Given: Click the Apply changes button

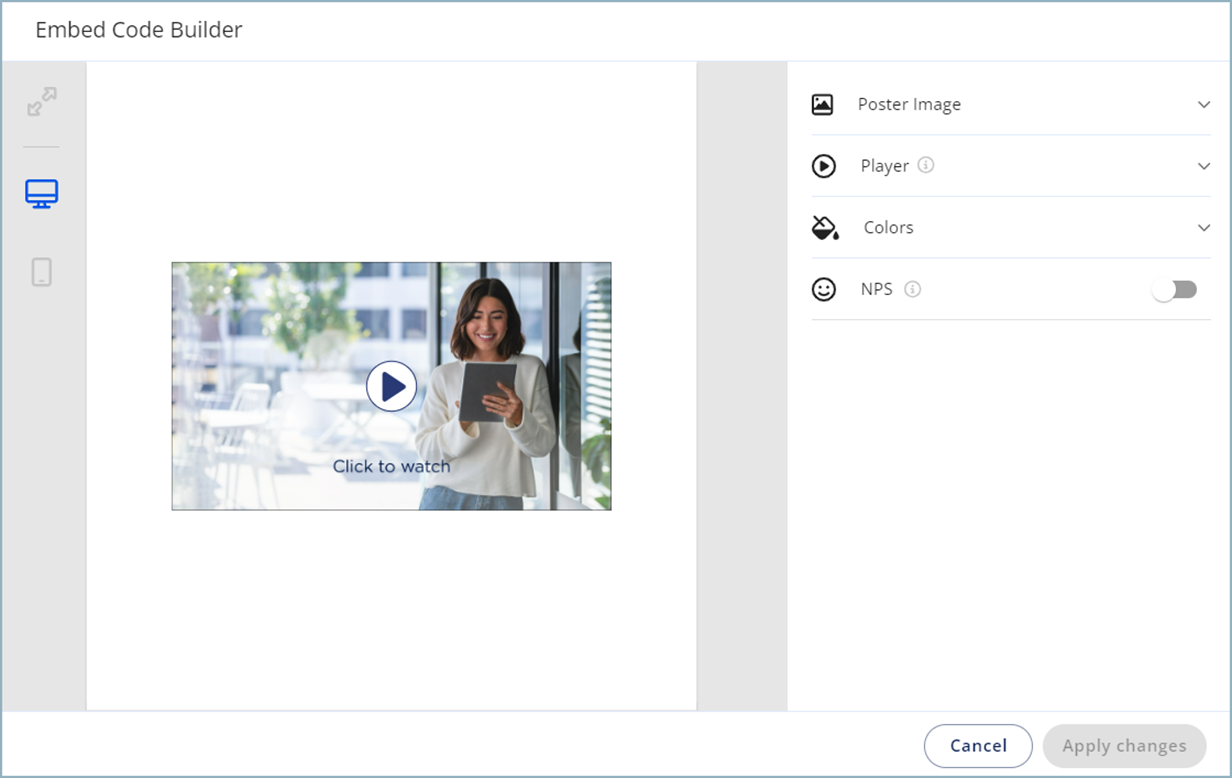Looking at the screenshot, I should click(1124, 745).
